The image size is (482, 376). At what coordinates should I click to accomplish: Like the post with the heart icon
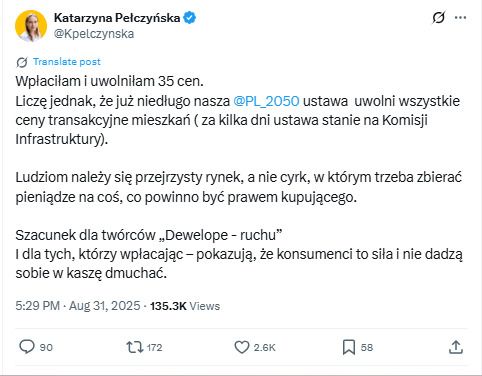coord(242,347)
